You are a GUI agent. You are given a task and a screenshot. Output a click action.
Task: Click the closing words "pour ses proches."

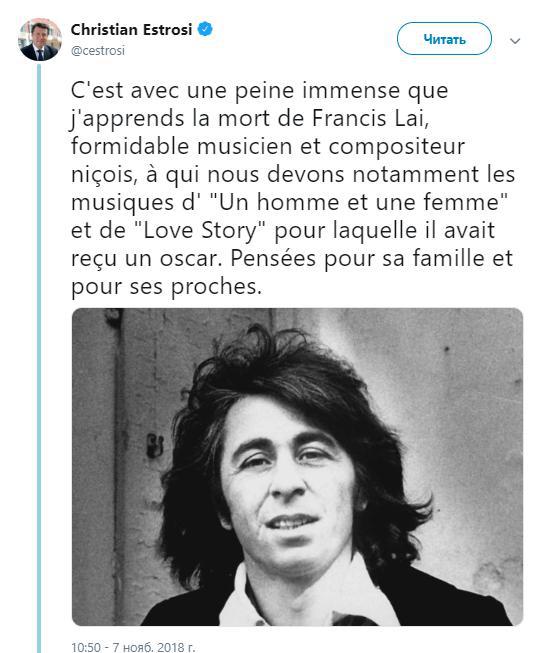(167, 287)
